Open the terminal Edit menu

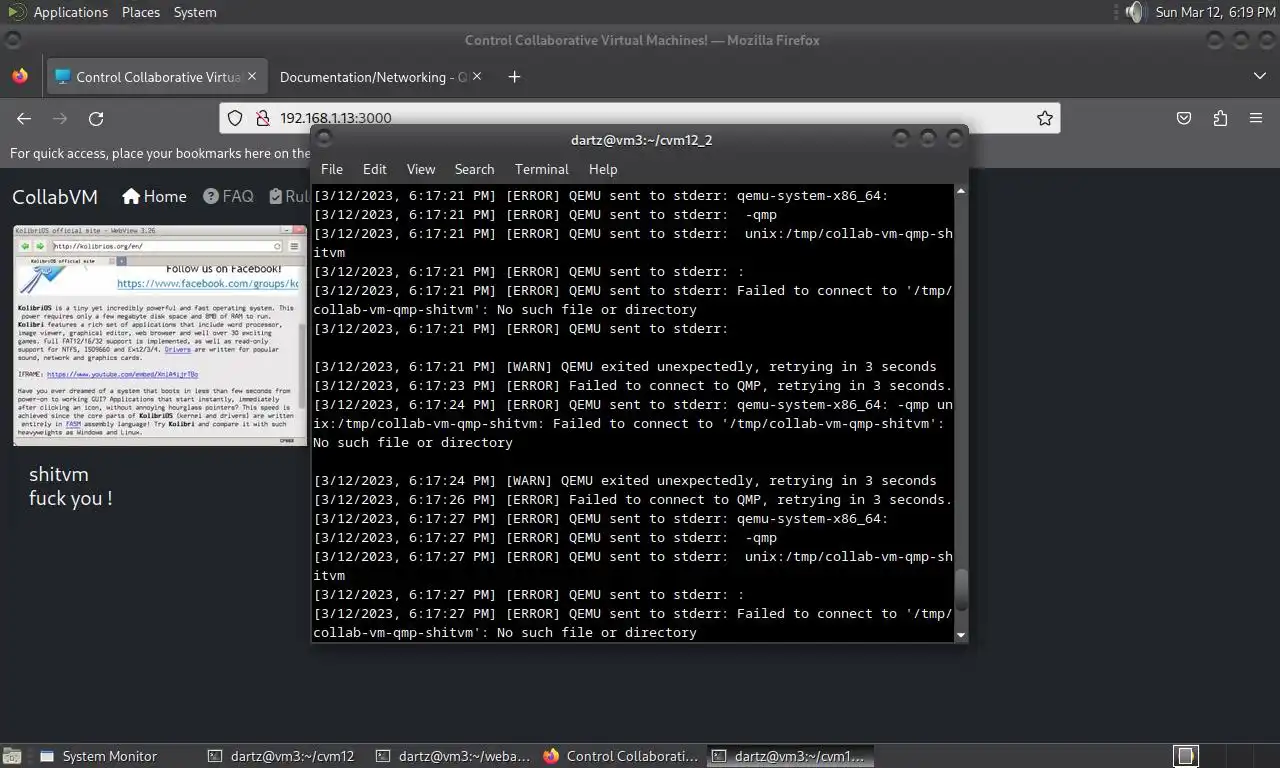[x=375, y=169]
